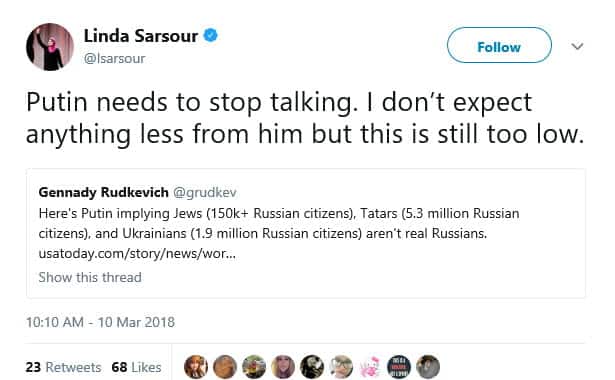Image resolution: width=615 pixels, height=380 pixels.
Task: Open the usatoday.com story link
Action: [137, 254]
